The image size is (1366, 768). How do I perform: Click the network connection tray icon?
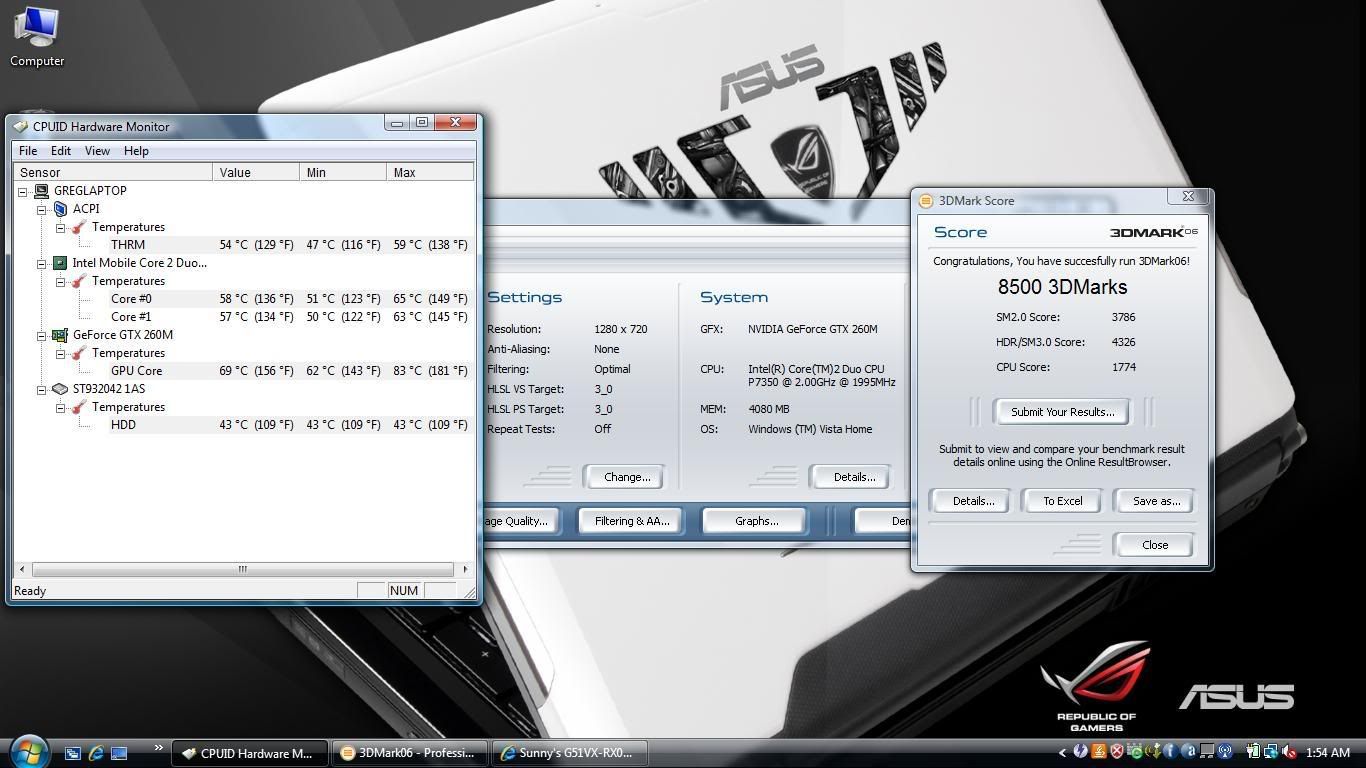1271,752
